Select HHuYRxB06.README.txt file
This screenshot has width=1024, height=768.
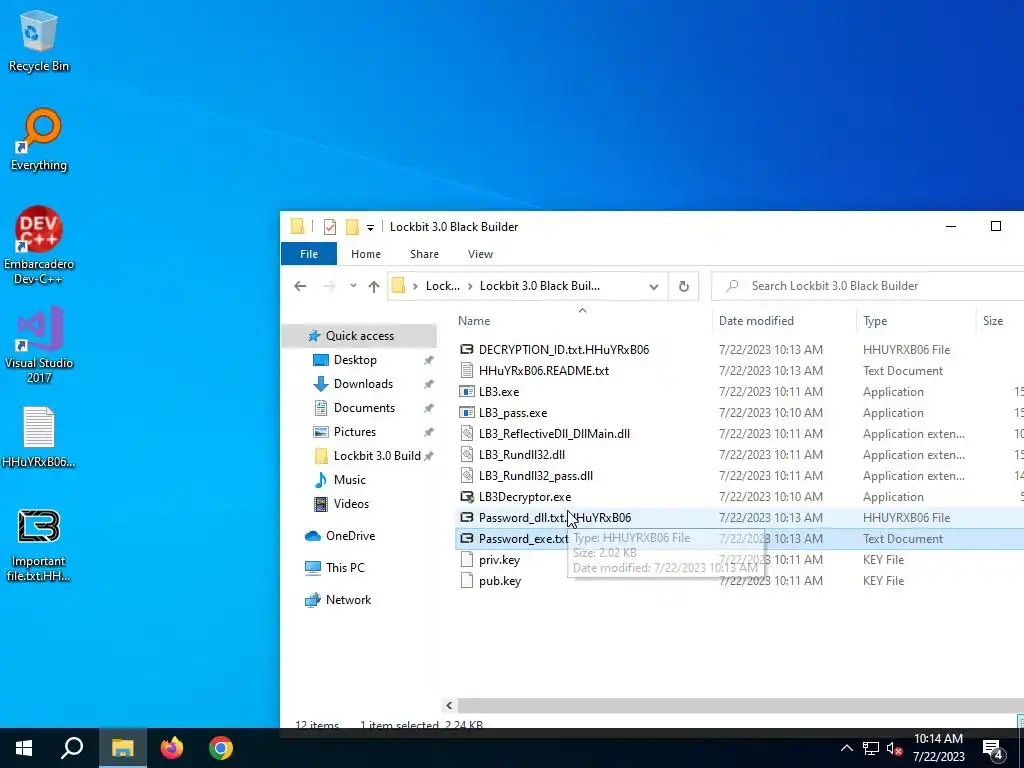coord(543,370)
